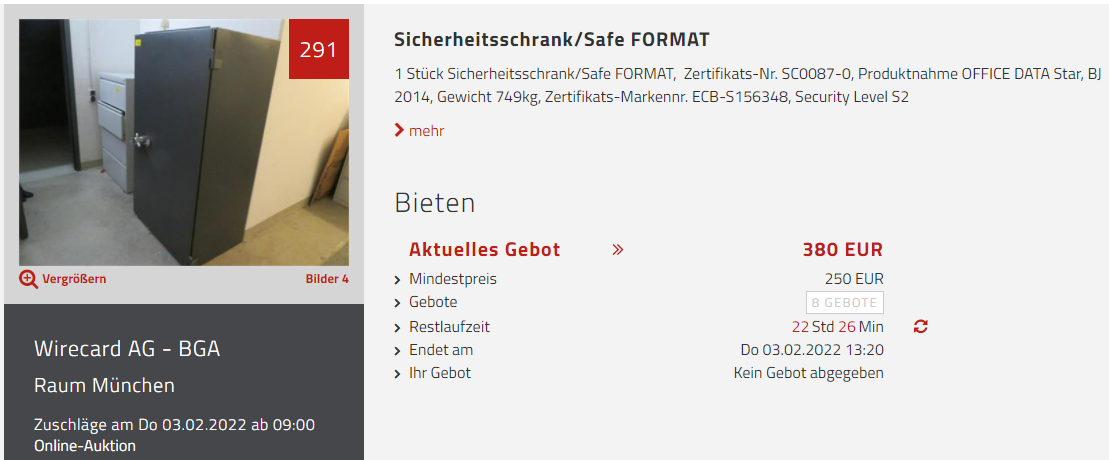Click the Raum München location text
Viewport: 1109px width, 460px height.
point(104,385)
